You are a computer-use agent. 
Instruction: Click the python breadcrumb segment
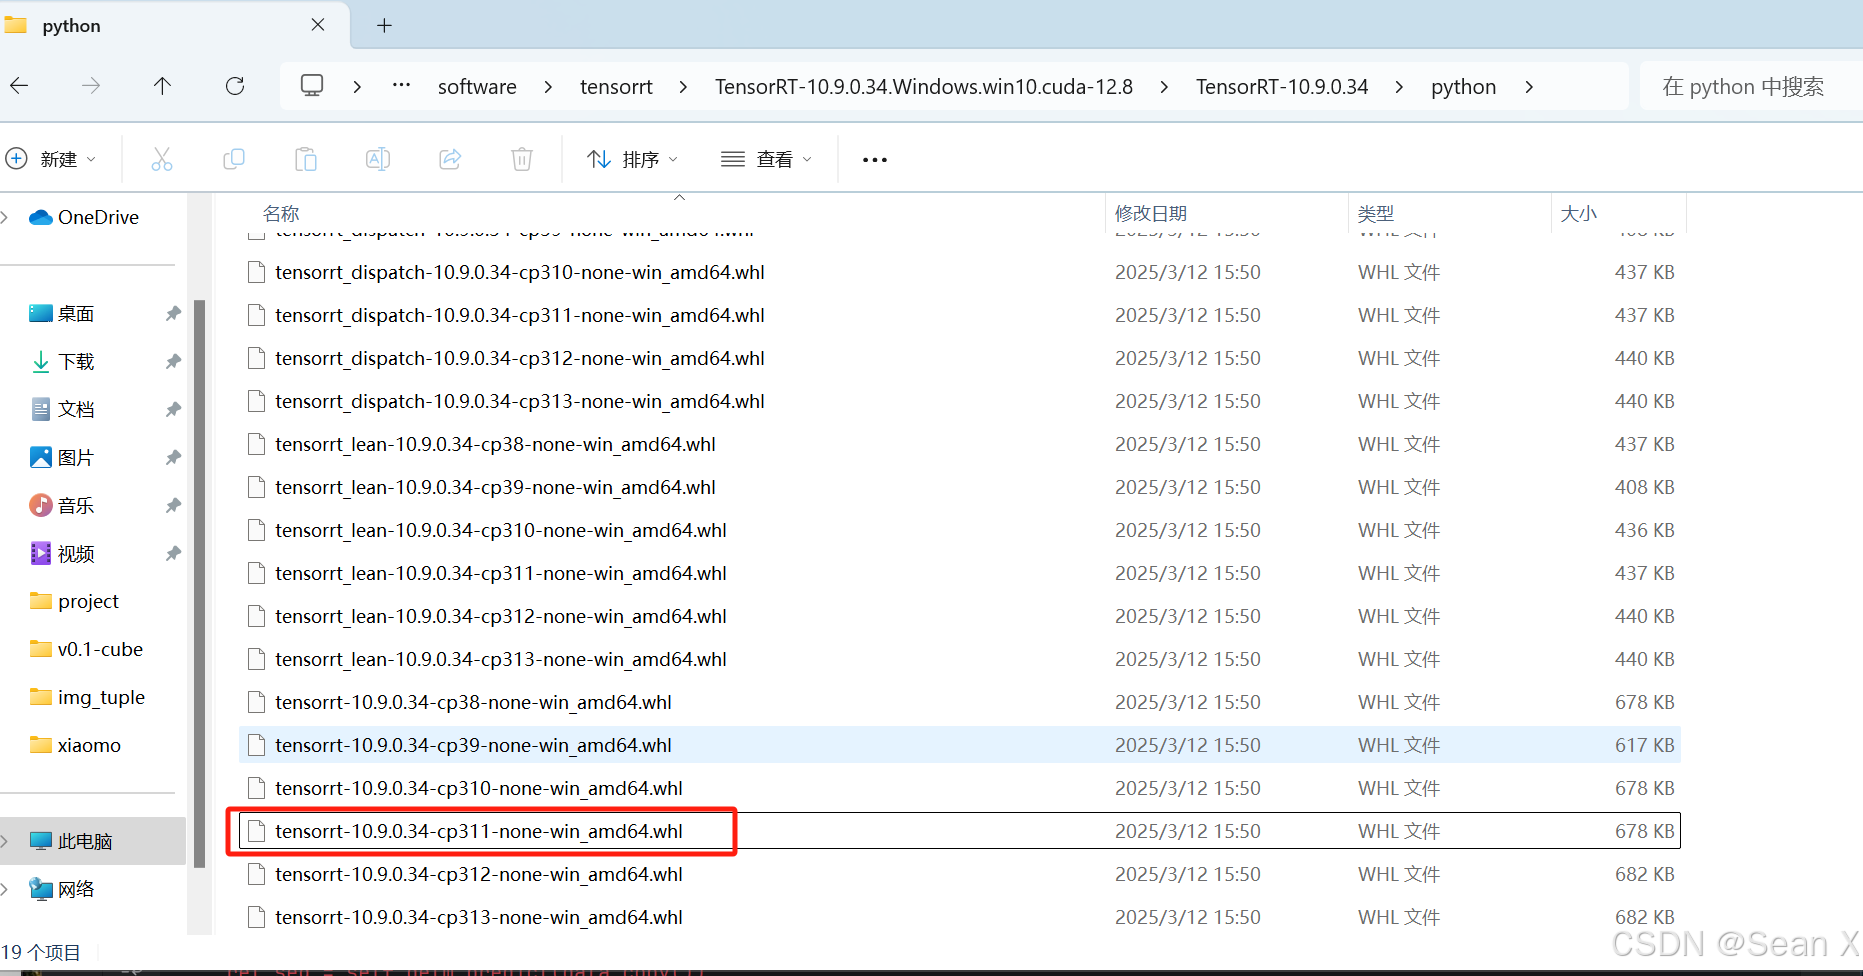coord(1463,87)
